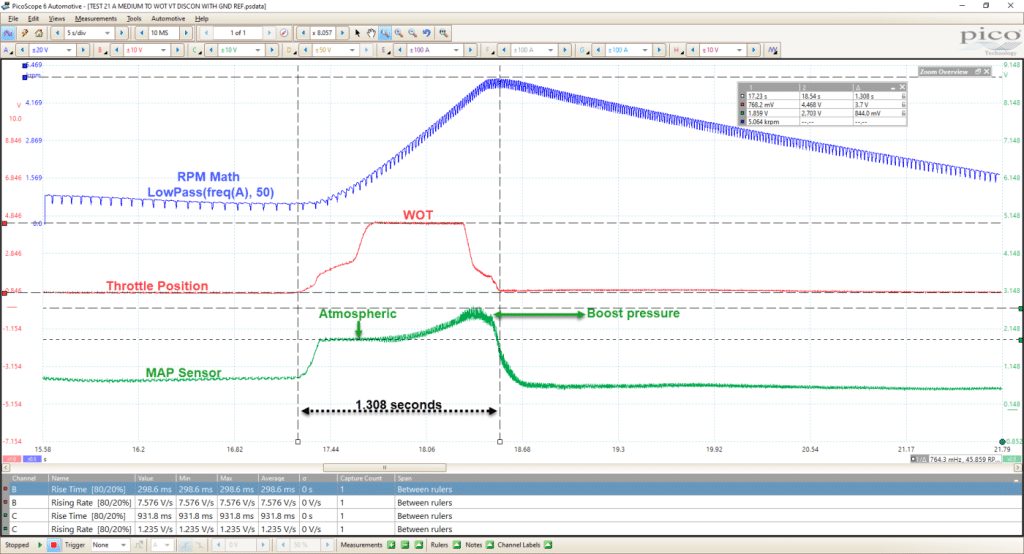Open the 10 MS samples dropdown field
Screen dimensions: 1024x554
(163, 33)
